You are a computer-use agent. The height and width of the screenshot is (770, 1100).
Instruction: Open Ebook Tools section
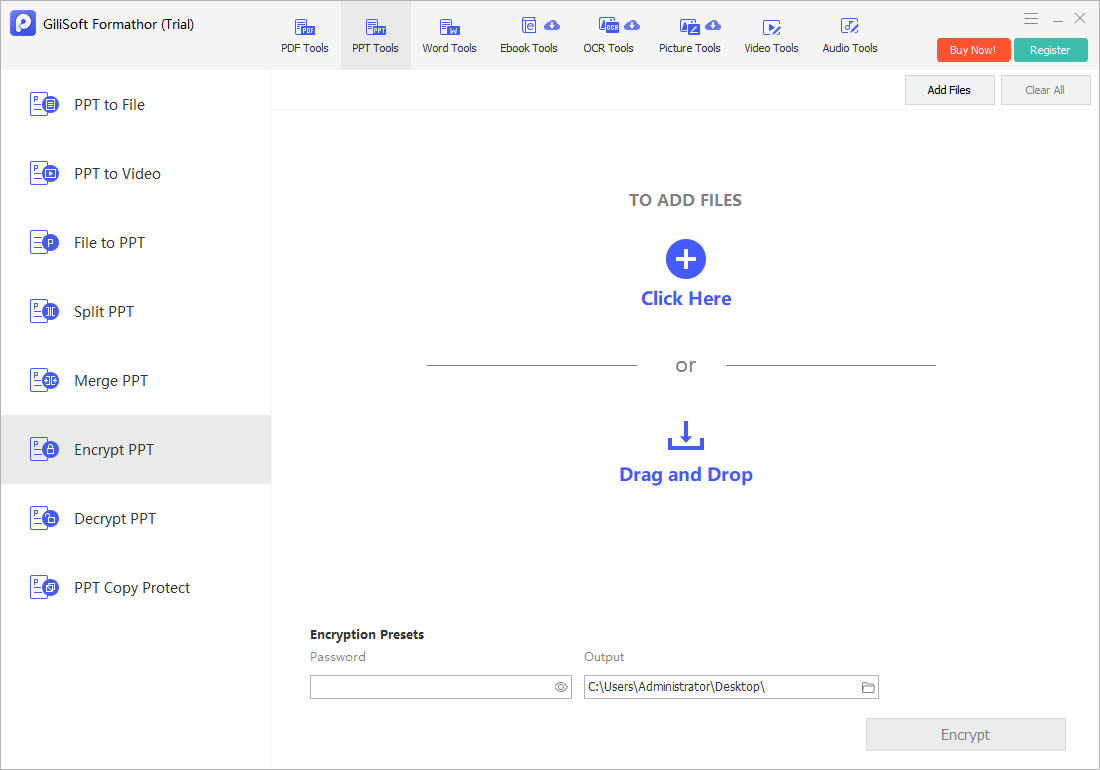pos(529,36)
